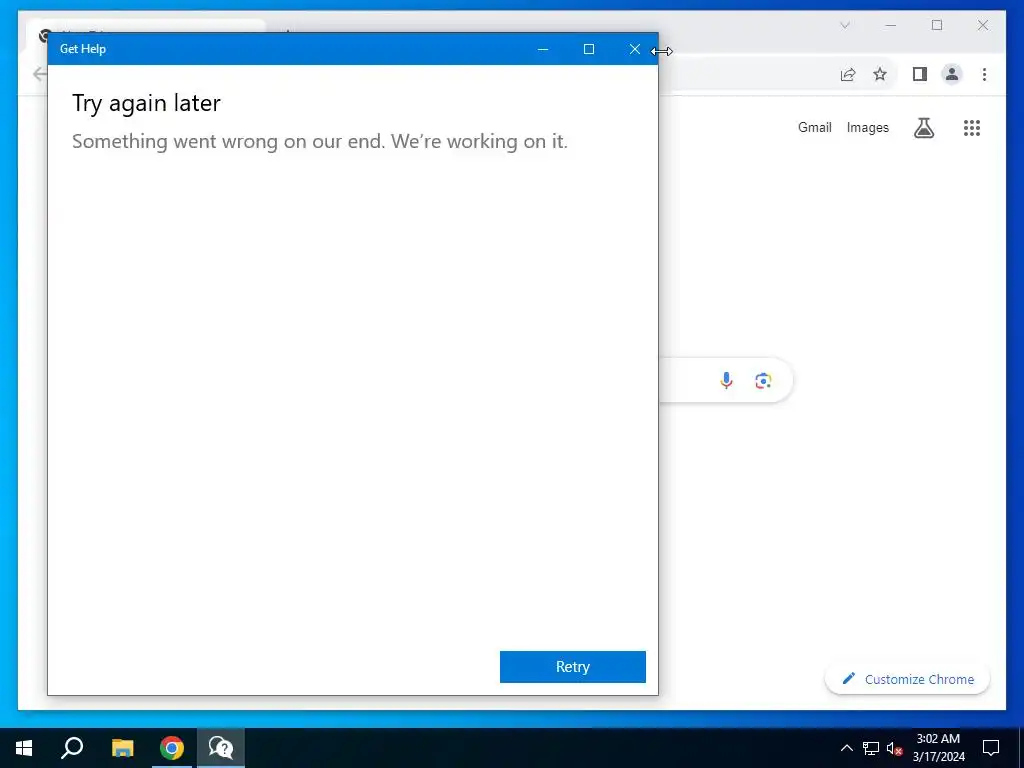Screen dimensions: 1024x768
Task: Maximize the Get Help window
Action: point(588,49)
